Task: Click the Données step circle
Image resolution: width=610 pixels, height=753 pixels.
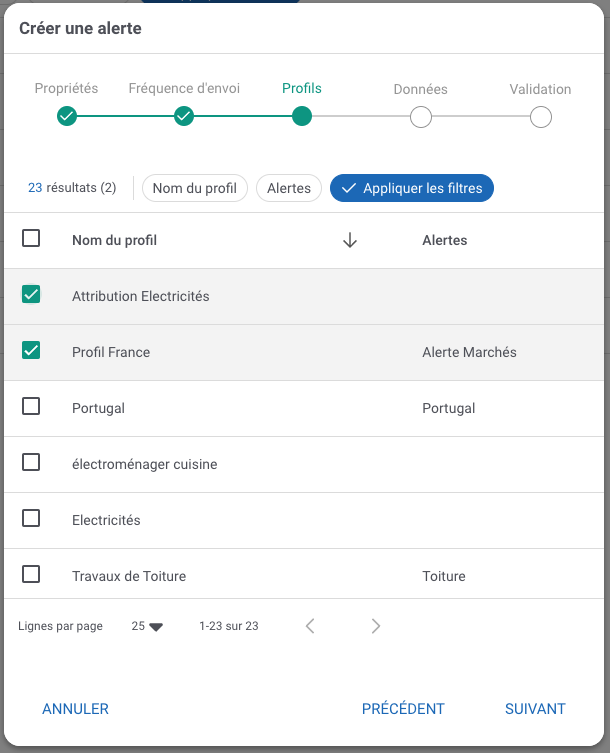Action: (x=421, y=117)
